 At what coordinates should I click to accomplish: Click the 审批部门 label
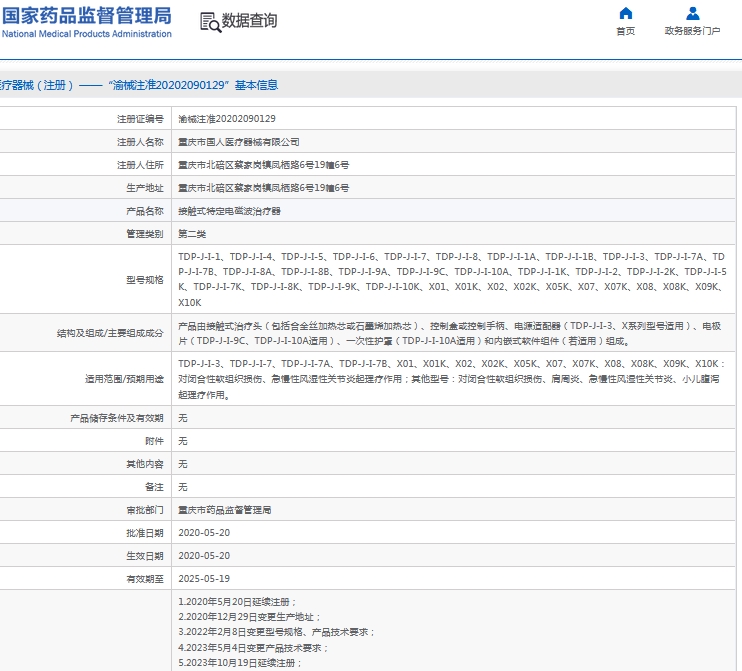coord(145,510)
